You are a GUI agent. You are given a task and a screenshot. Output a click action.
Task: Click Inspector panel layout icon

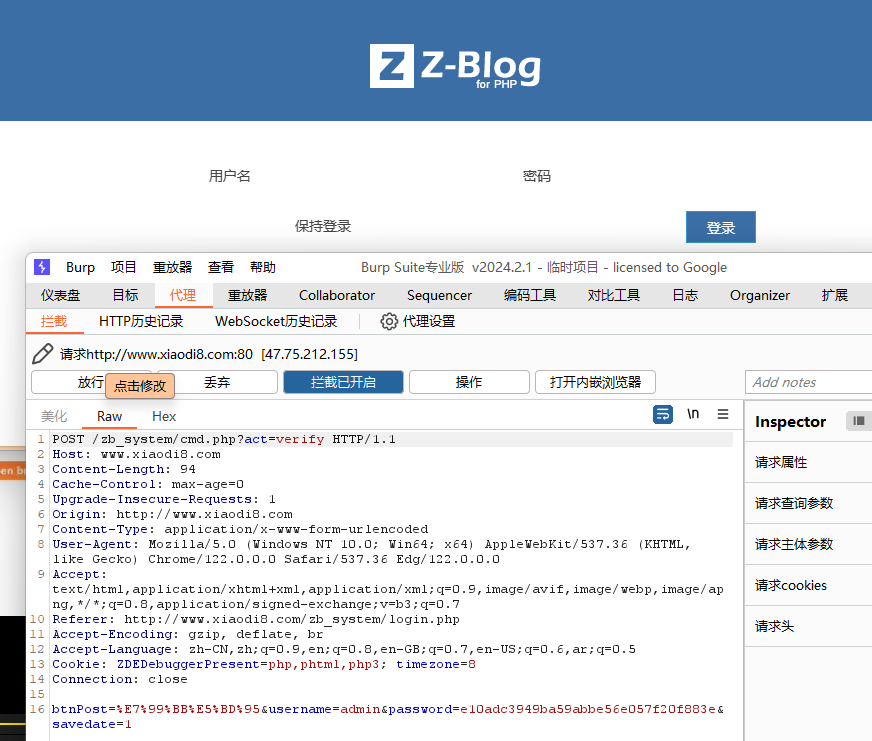[x=859, y=421]
